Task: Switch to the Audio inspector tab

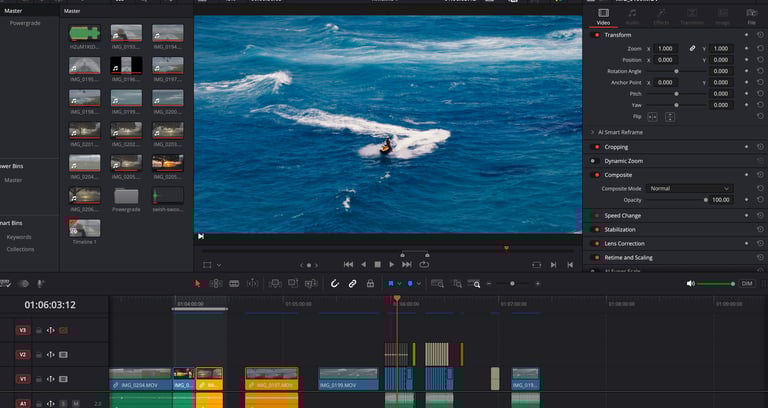Action: point(633,17)
